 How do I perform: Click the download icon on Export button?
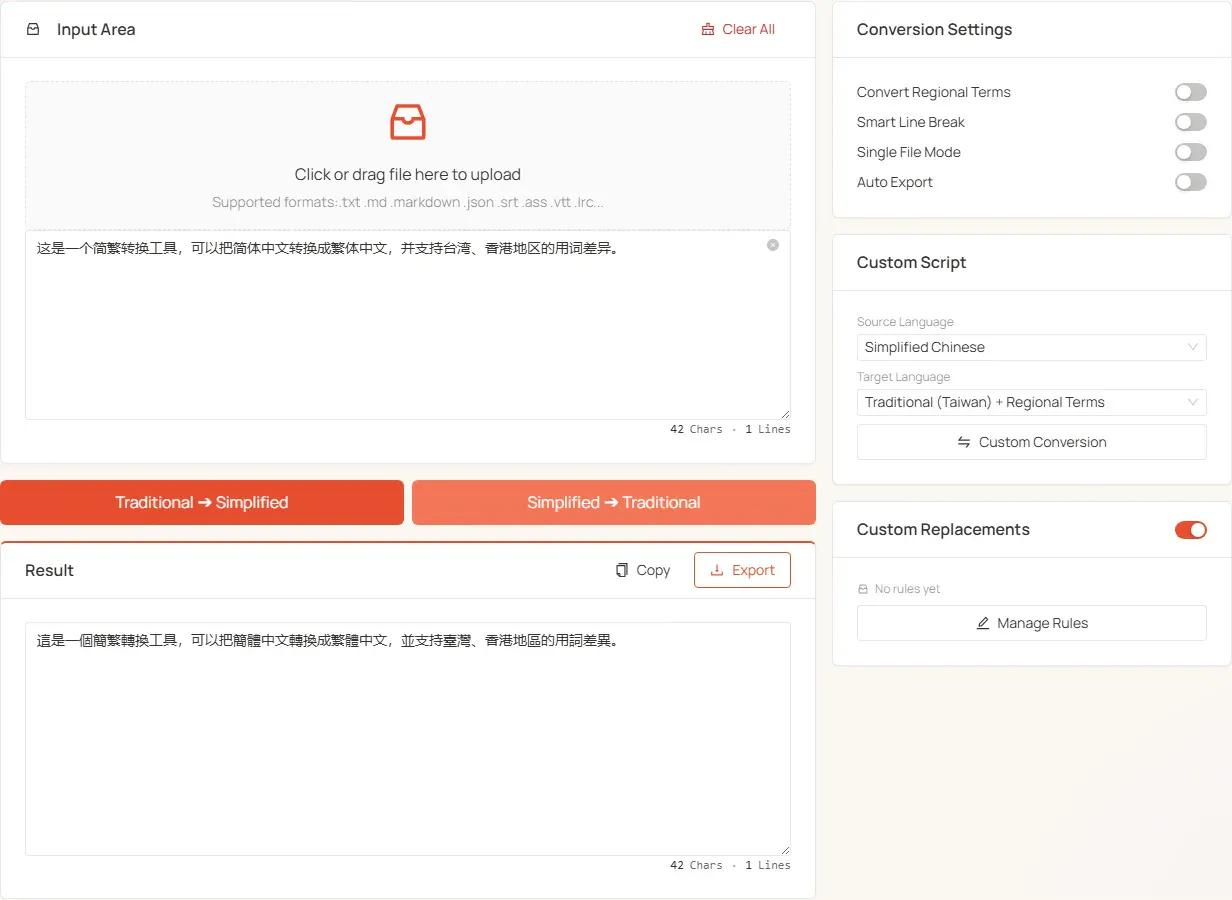(x=716, y=570)
